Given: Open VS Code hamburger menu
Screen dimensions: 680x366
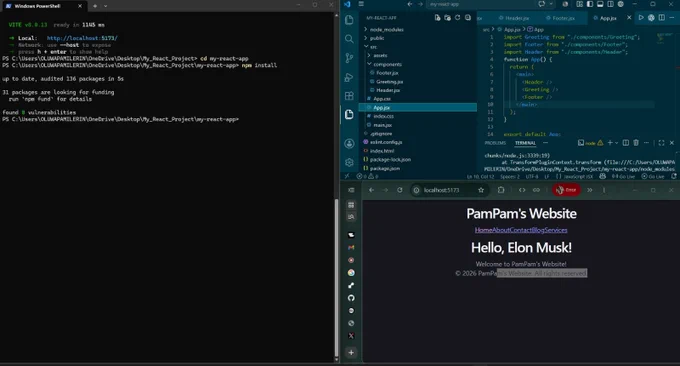Looking at the screenshot, I should [361, 4].
